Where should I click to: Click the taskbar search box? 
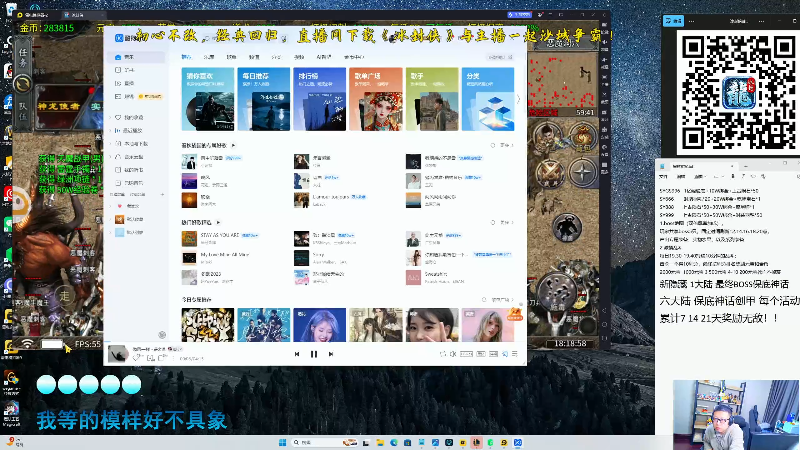323,442
